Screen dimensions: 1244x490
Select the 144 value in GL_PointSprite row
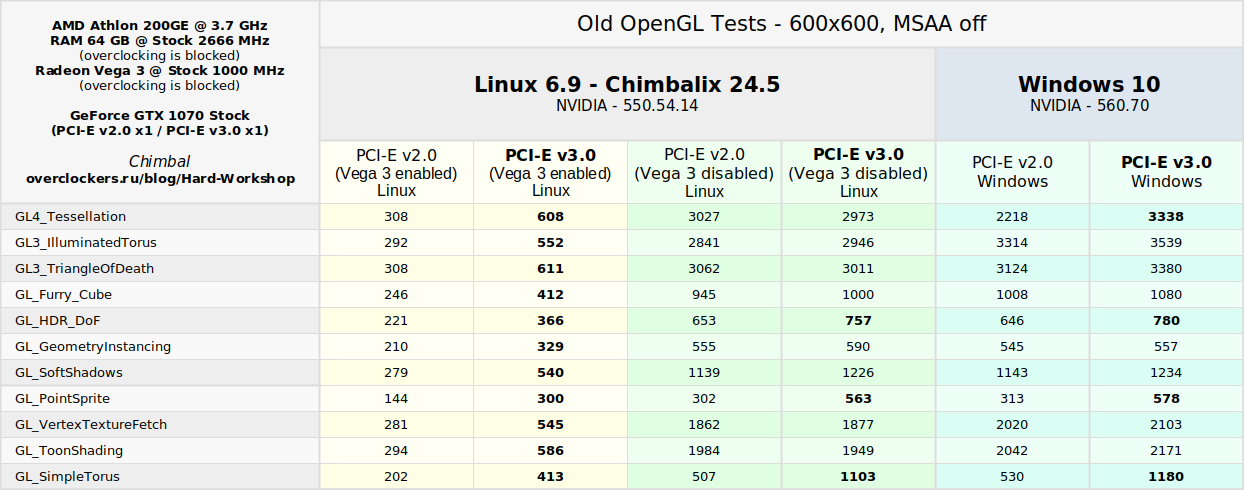click(396, 399)
